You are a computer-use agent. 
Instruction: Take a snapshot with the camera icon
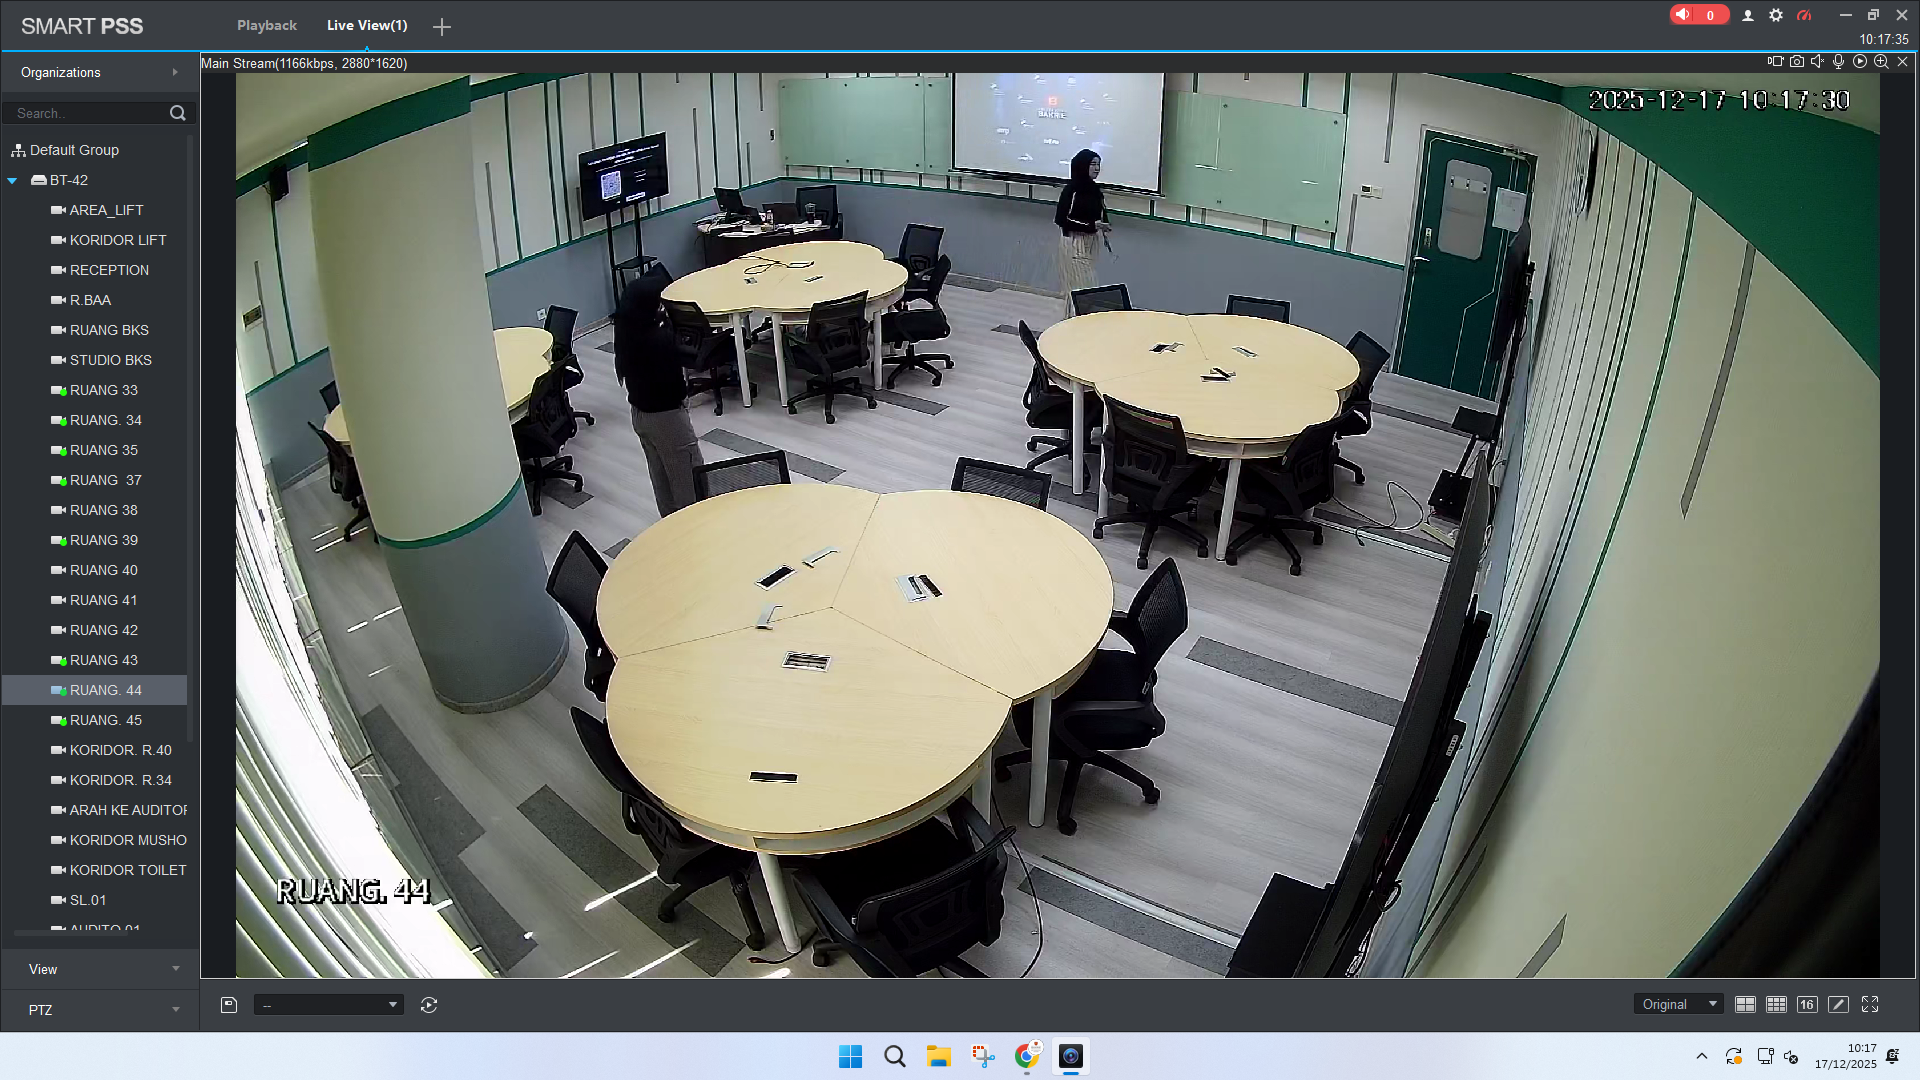click(1797, 61)
